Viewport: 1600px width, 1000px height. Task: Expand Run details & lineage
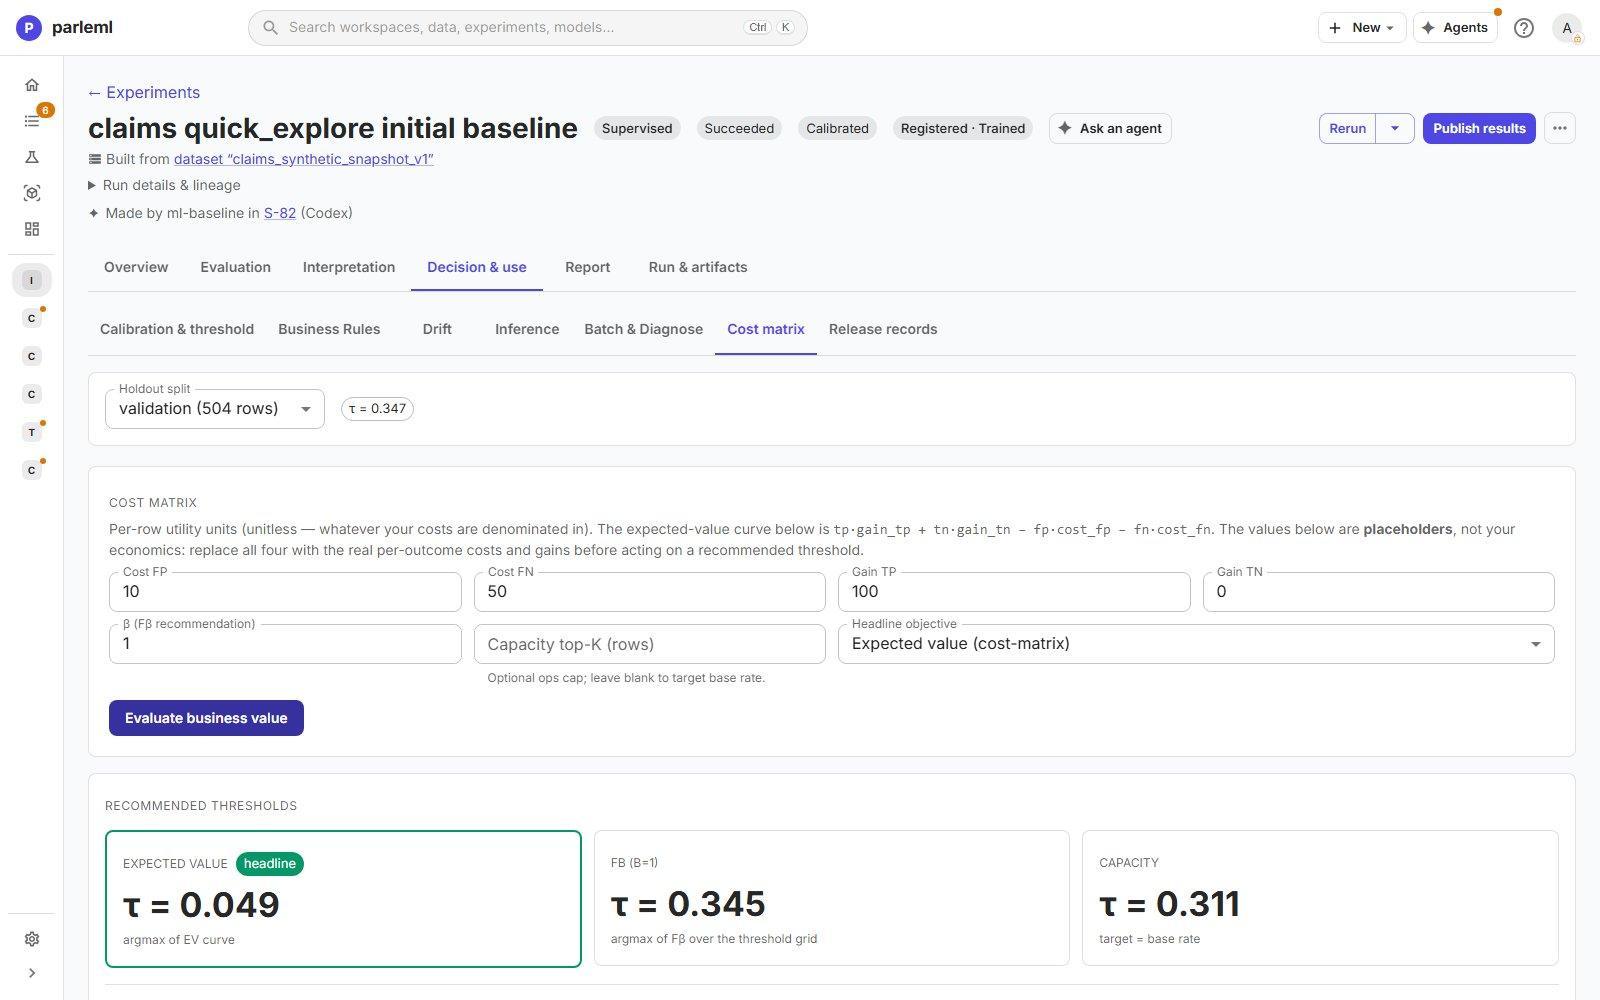165,185
